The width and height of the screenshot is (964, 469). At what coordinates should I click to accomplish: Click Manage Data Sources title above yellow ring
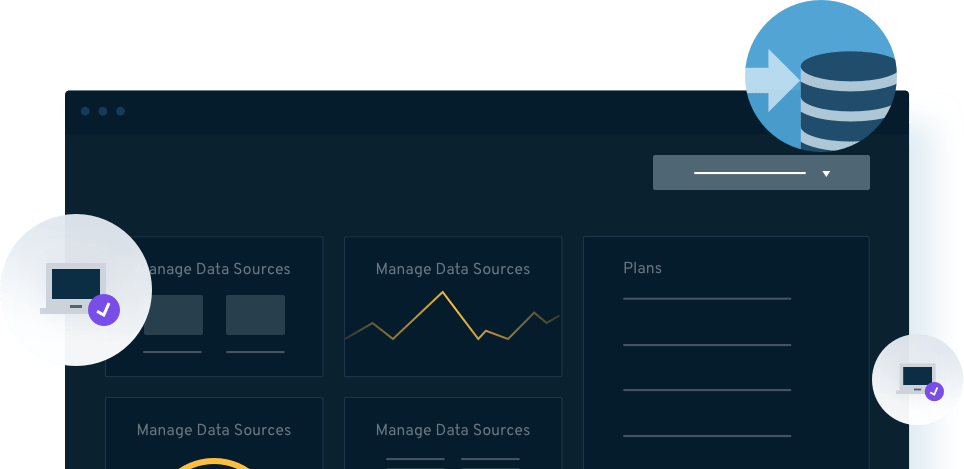point(214,430)
